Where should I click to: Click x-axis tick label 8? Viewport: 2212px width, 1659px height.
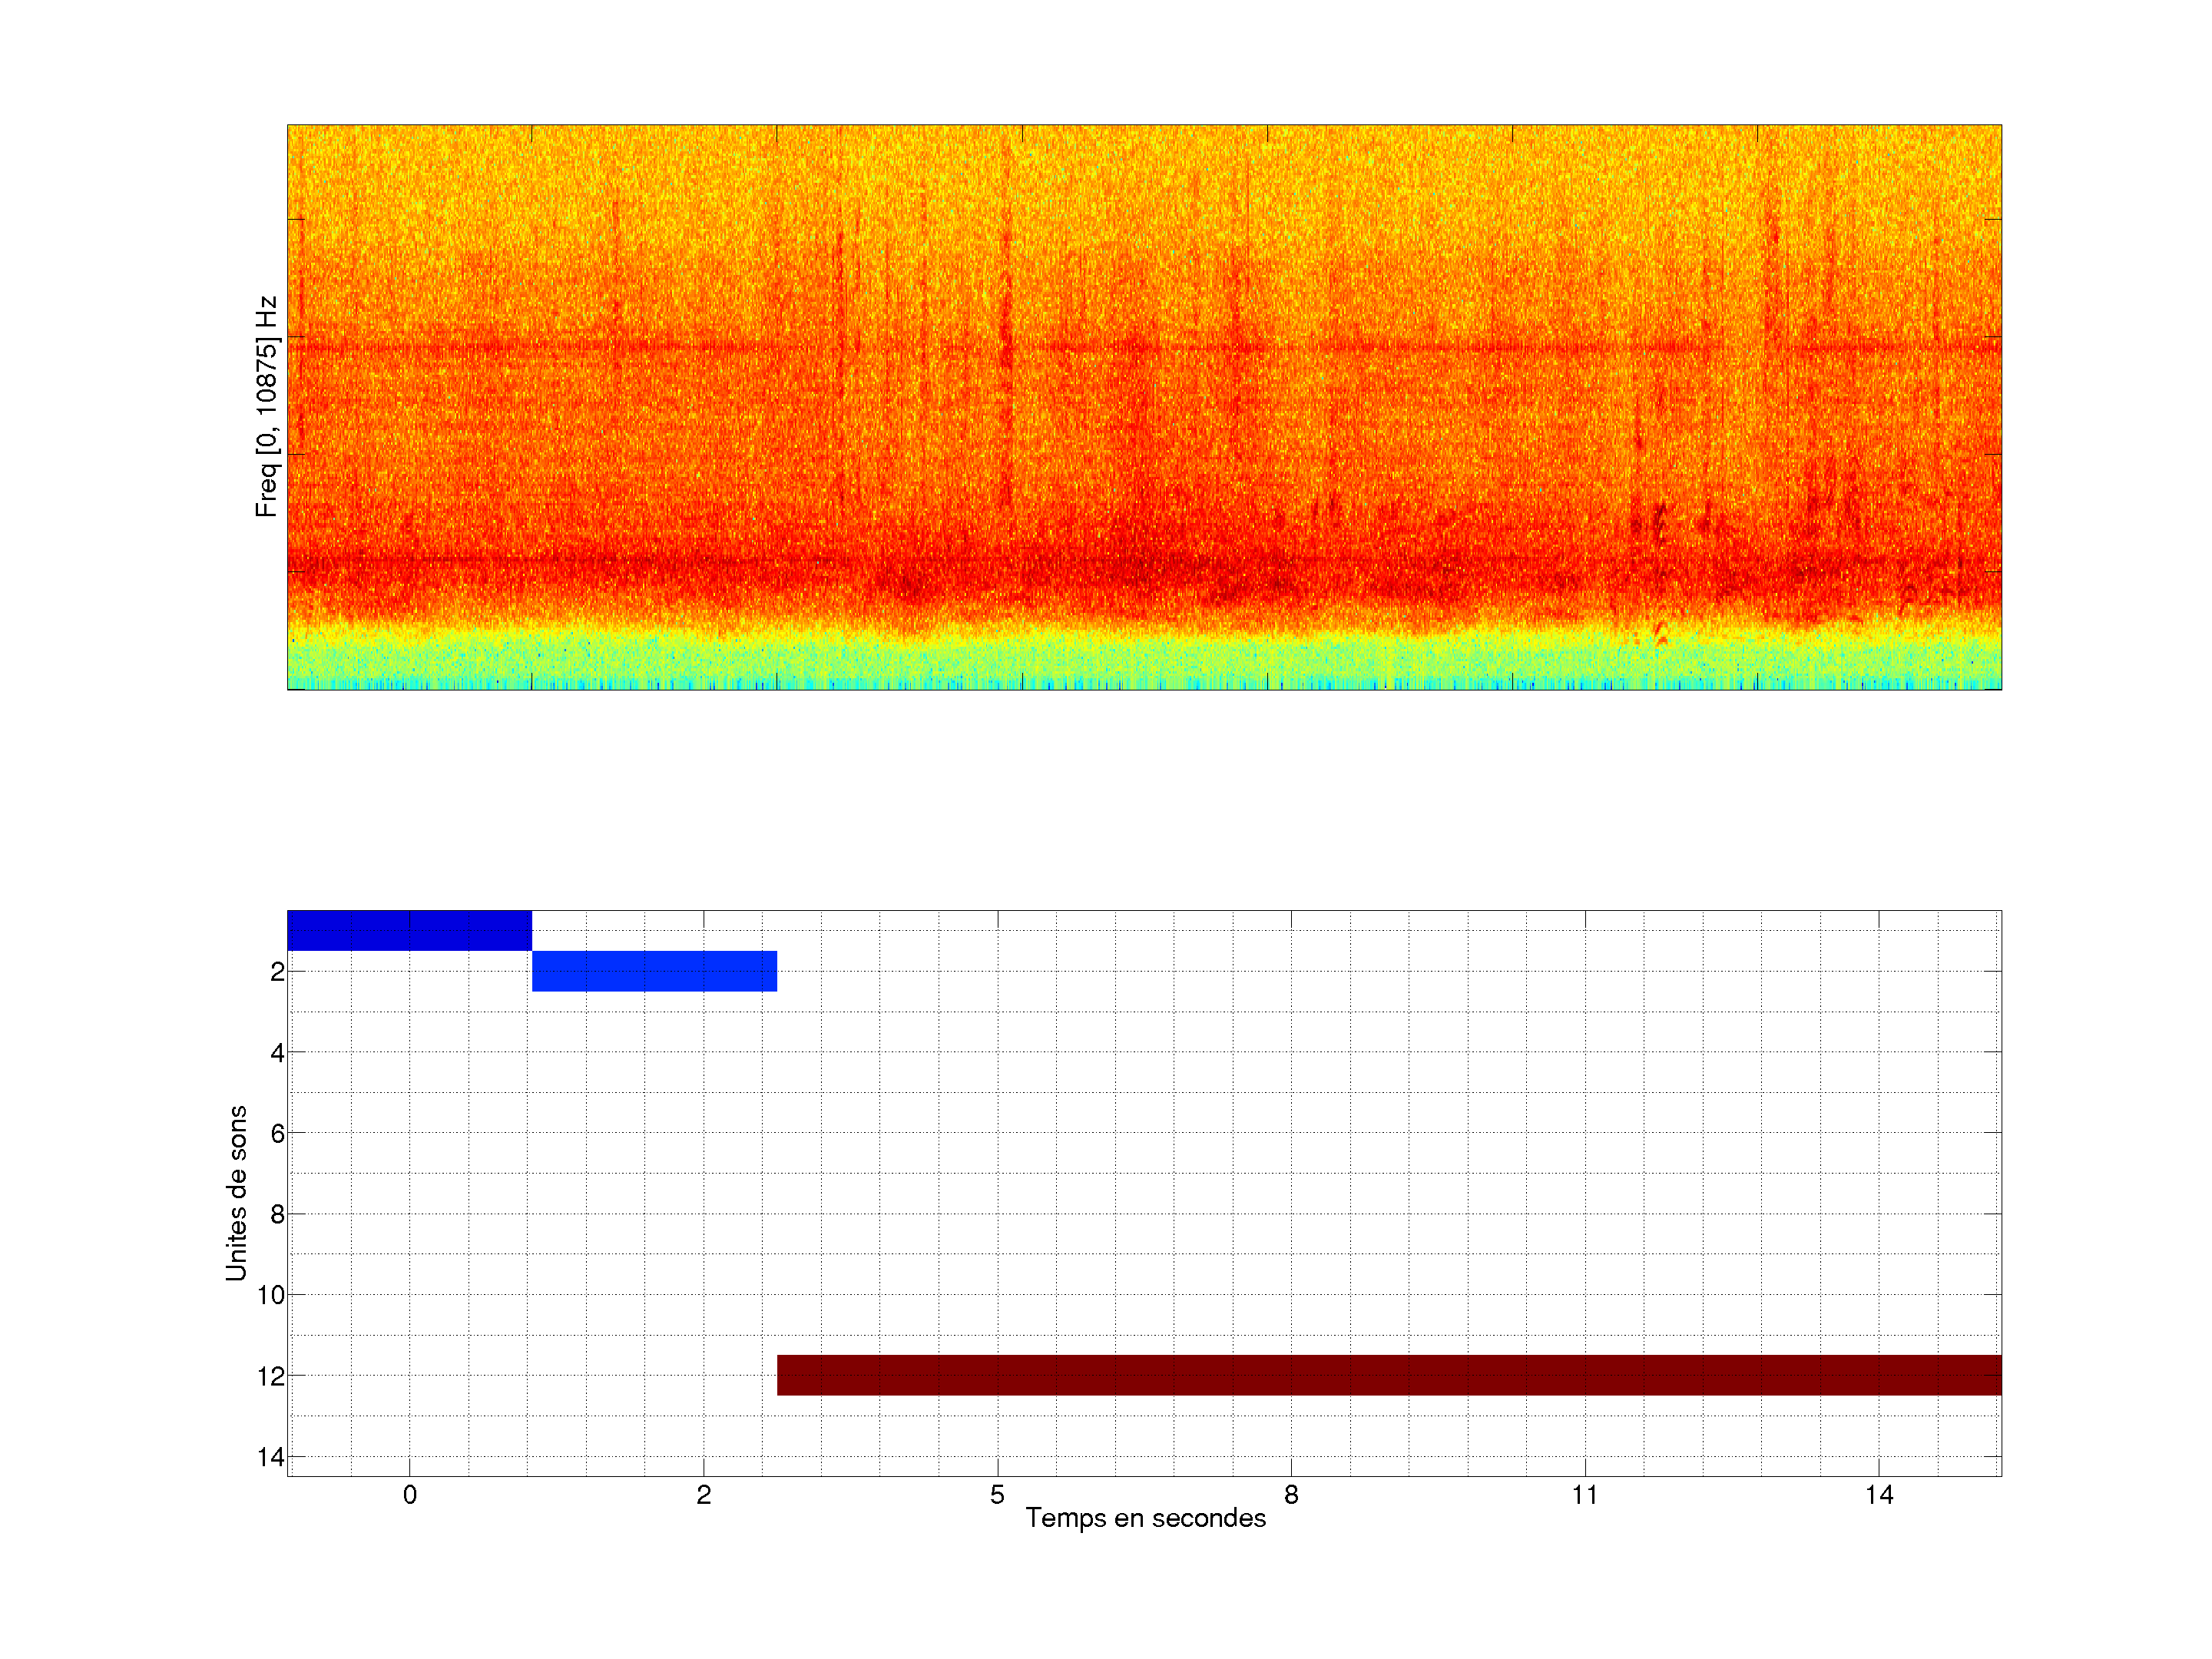pyautogui.click(x=1291, y=1495)
